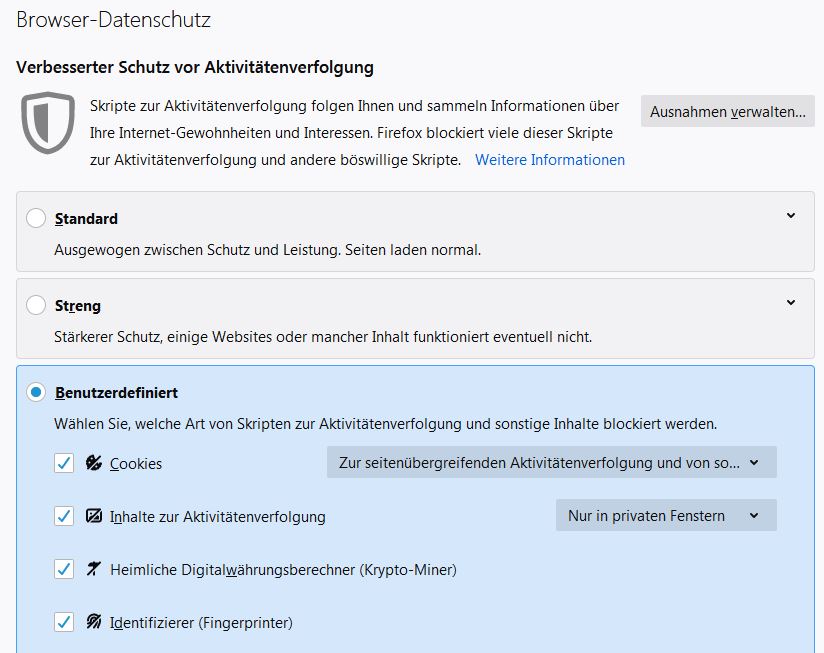Disable the Krypto-Miner blocking checkbox

64,569
